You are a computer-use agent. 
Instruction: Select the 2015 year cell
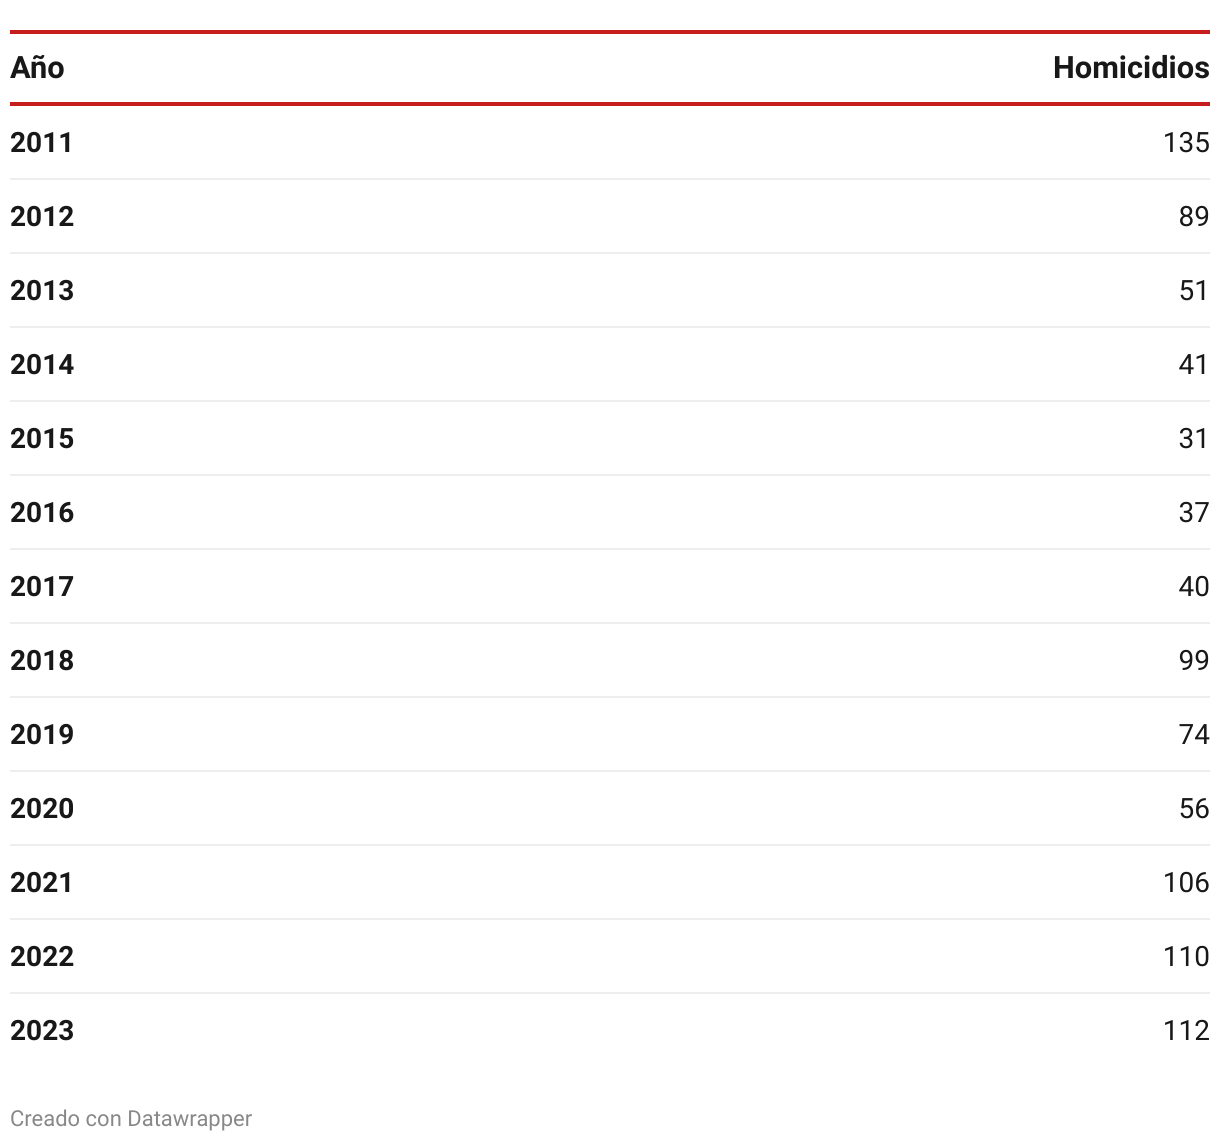pos(42,438)
